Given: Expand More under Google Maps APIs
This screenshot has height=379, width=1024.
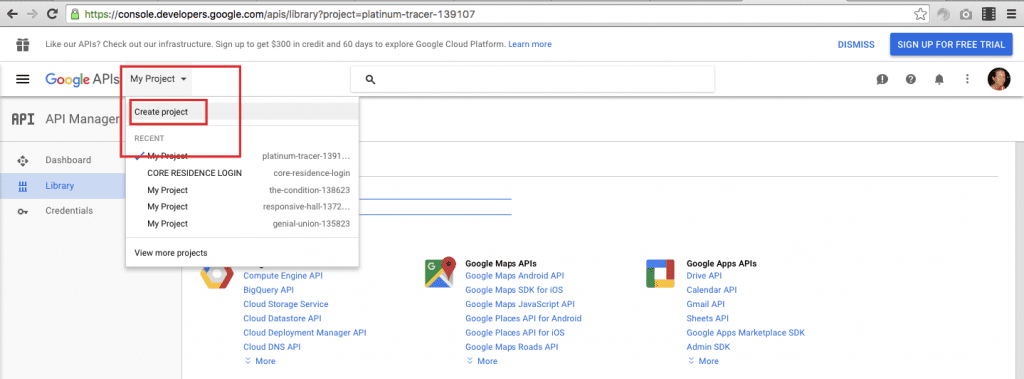Looking at the screenshot, I should pyautogui.click(x=482, y=361).
